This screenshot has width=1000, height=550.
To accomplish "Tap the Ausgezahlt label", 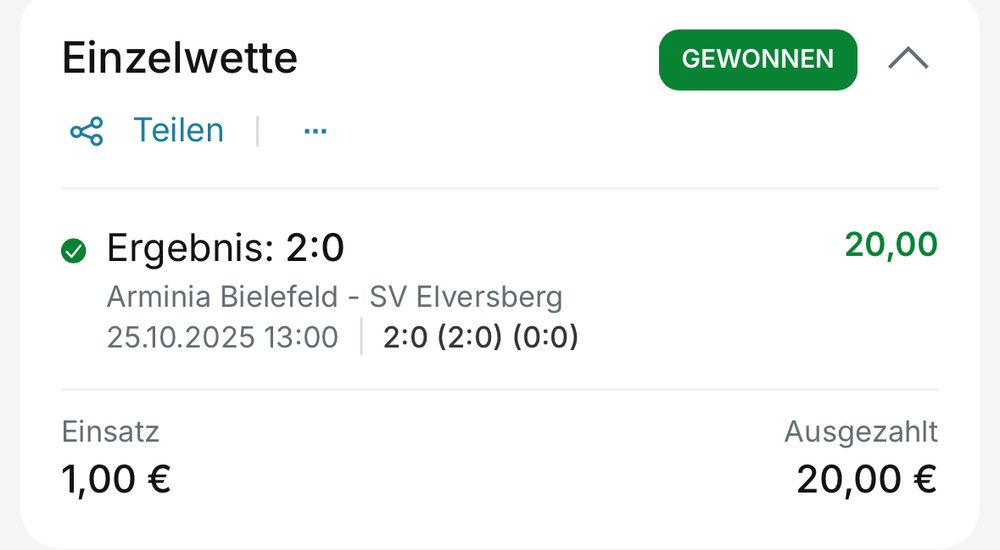I will [861, 432].
